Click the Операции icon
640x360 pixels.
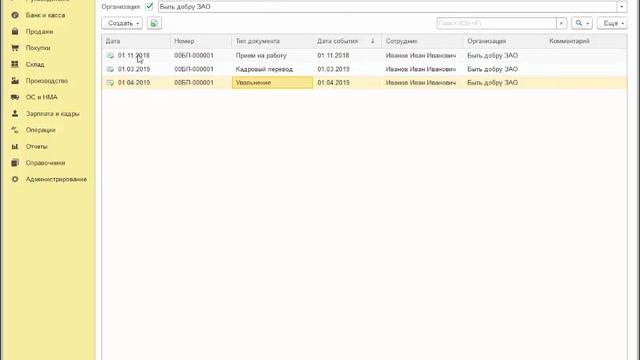(15, 130)
